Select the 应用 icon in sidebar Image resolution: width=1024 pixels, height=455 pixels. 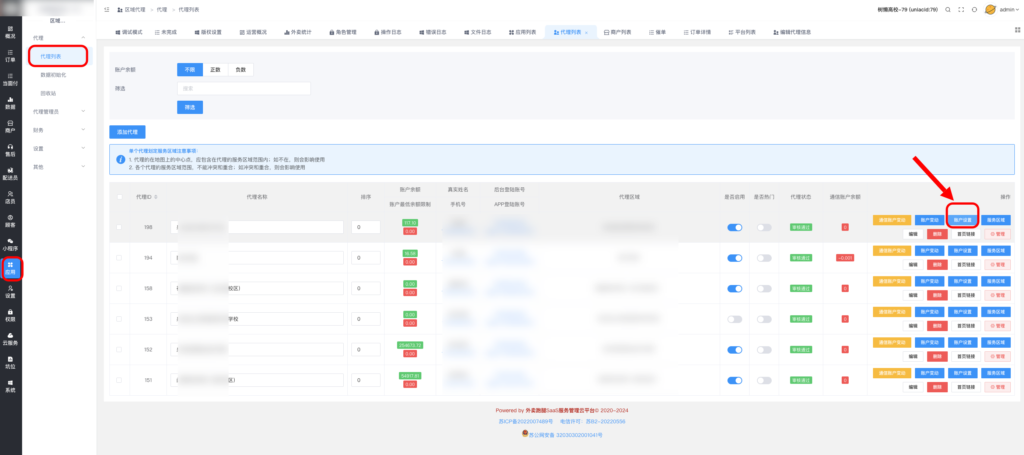[10, 268]
